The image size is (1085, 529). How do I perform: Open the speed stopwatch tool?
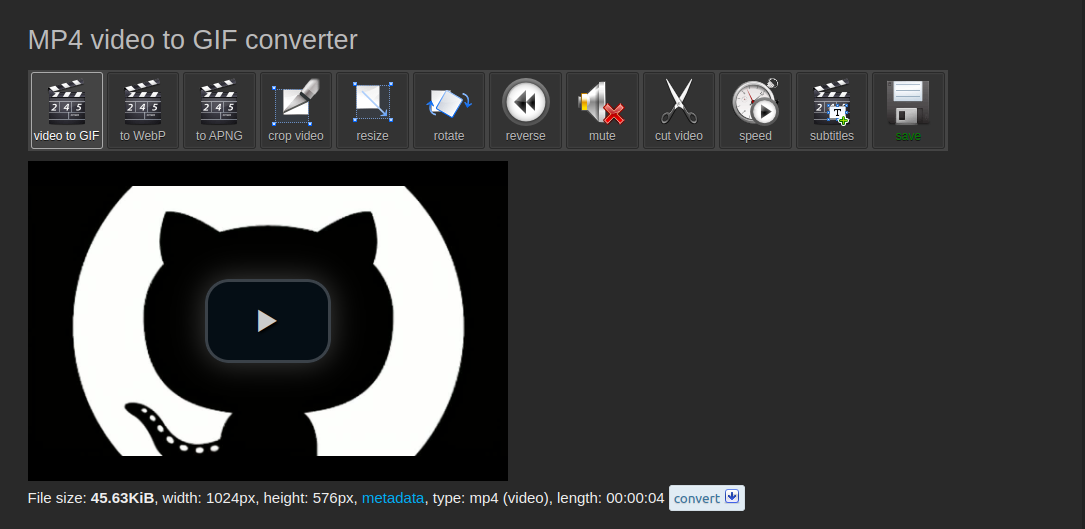click(755, 110)
